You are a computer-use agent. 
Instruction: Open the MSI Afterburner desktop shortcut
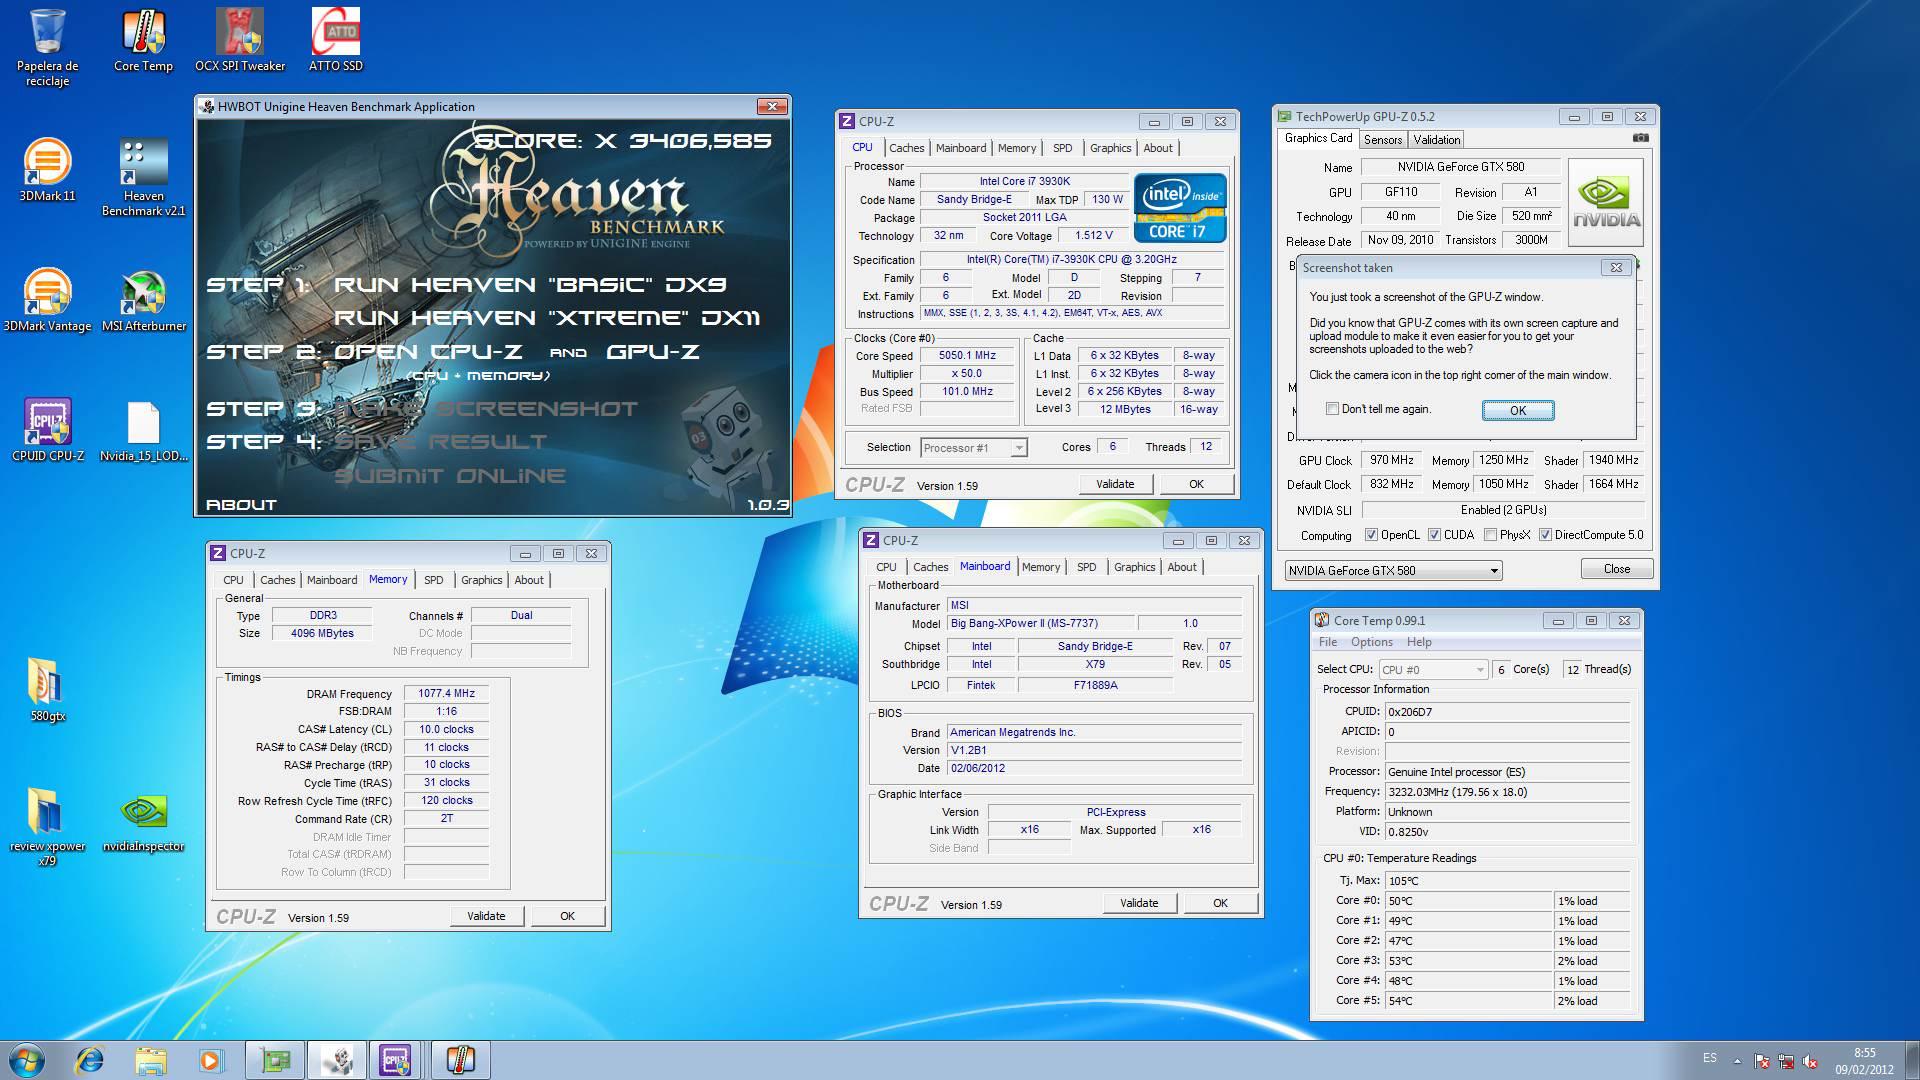(x=143, y=301)
